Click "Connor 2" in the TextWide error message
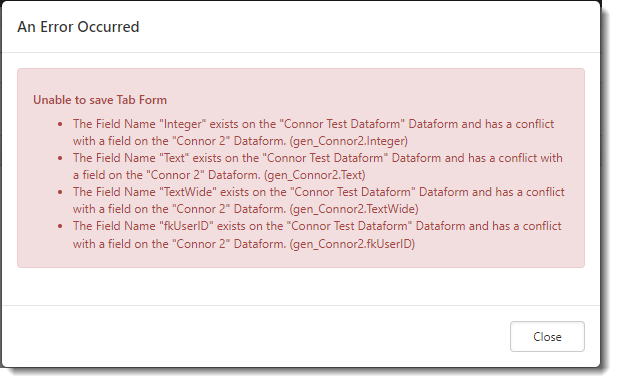The height and width of the screenshot is (383, 617). click(x=201, y=209)
